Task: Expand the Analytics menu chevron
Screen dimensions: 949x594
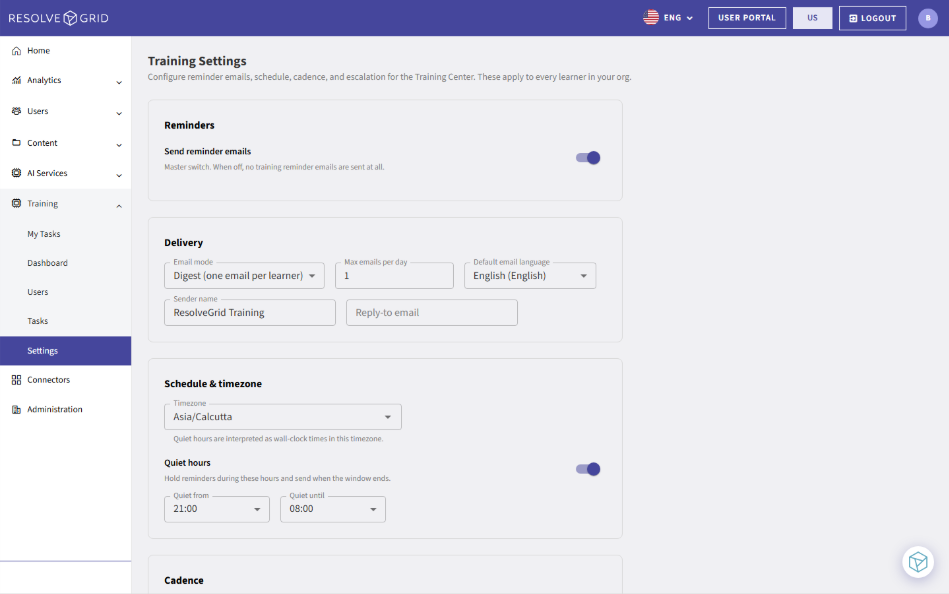Action: (x=119, y=82)
